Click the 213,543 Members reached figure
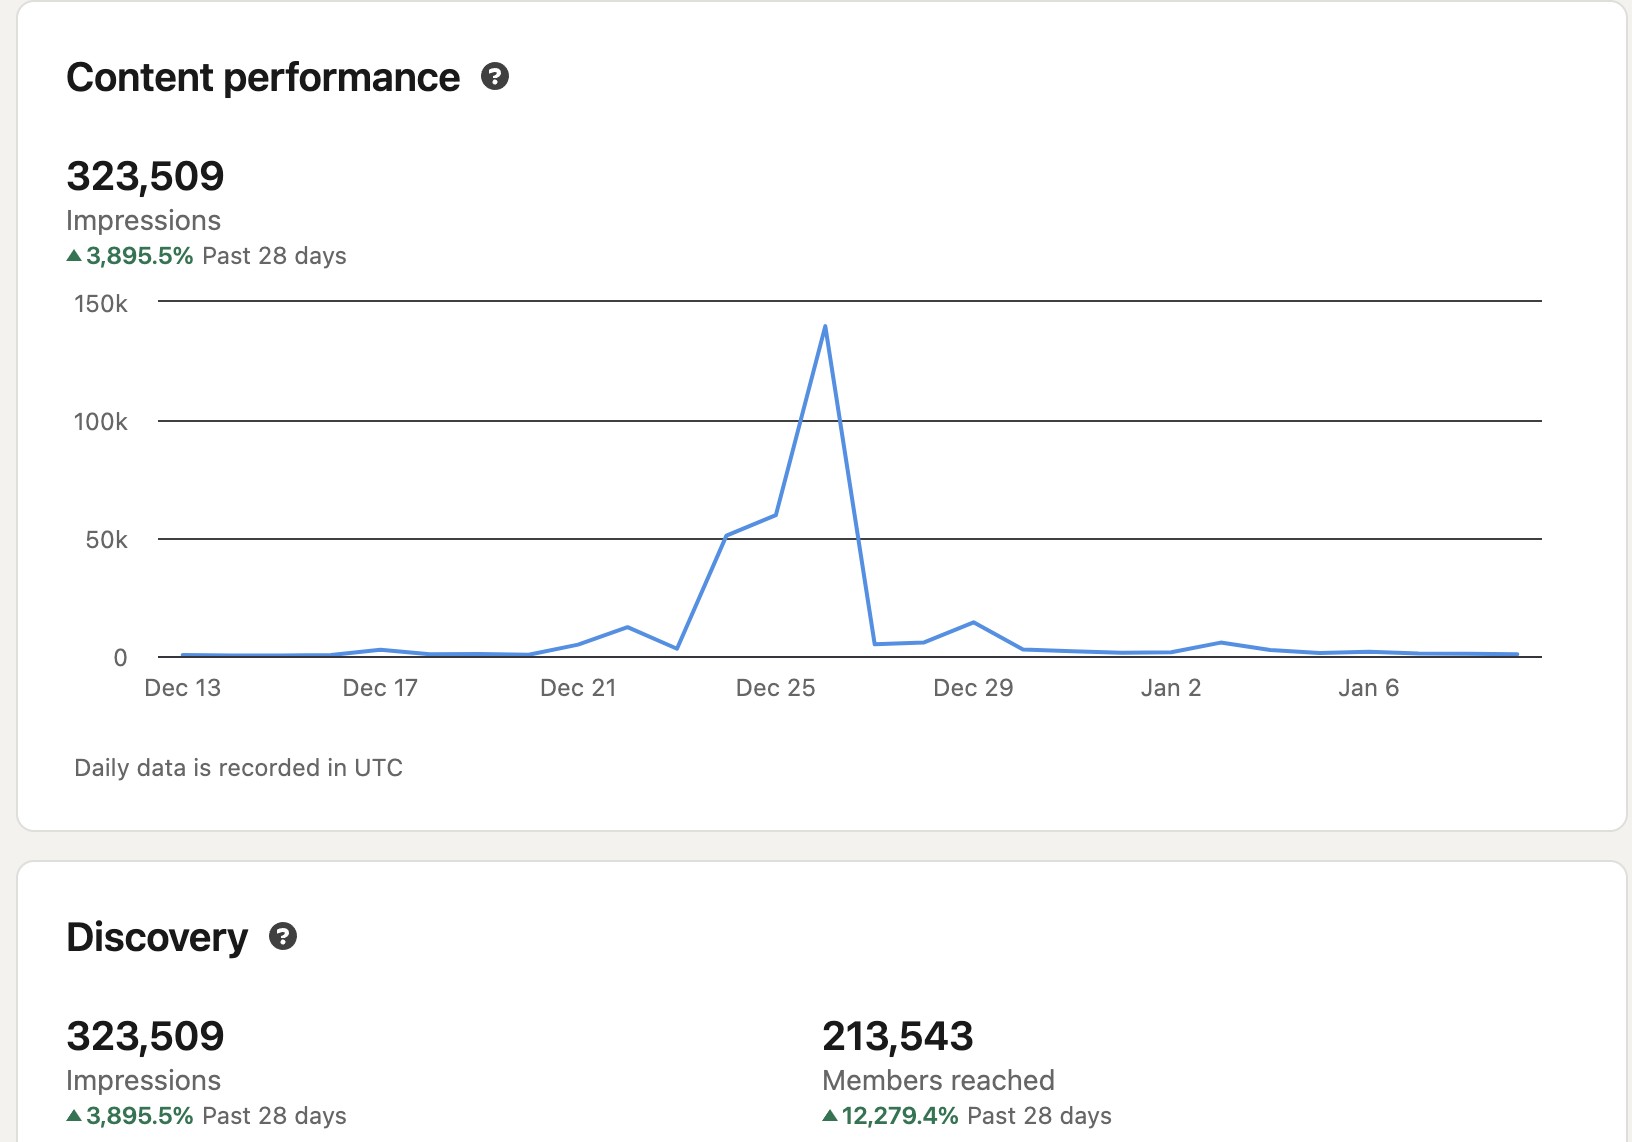The width and height of the screenshot is (1632, 1142). [x=897, y=1036]
